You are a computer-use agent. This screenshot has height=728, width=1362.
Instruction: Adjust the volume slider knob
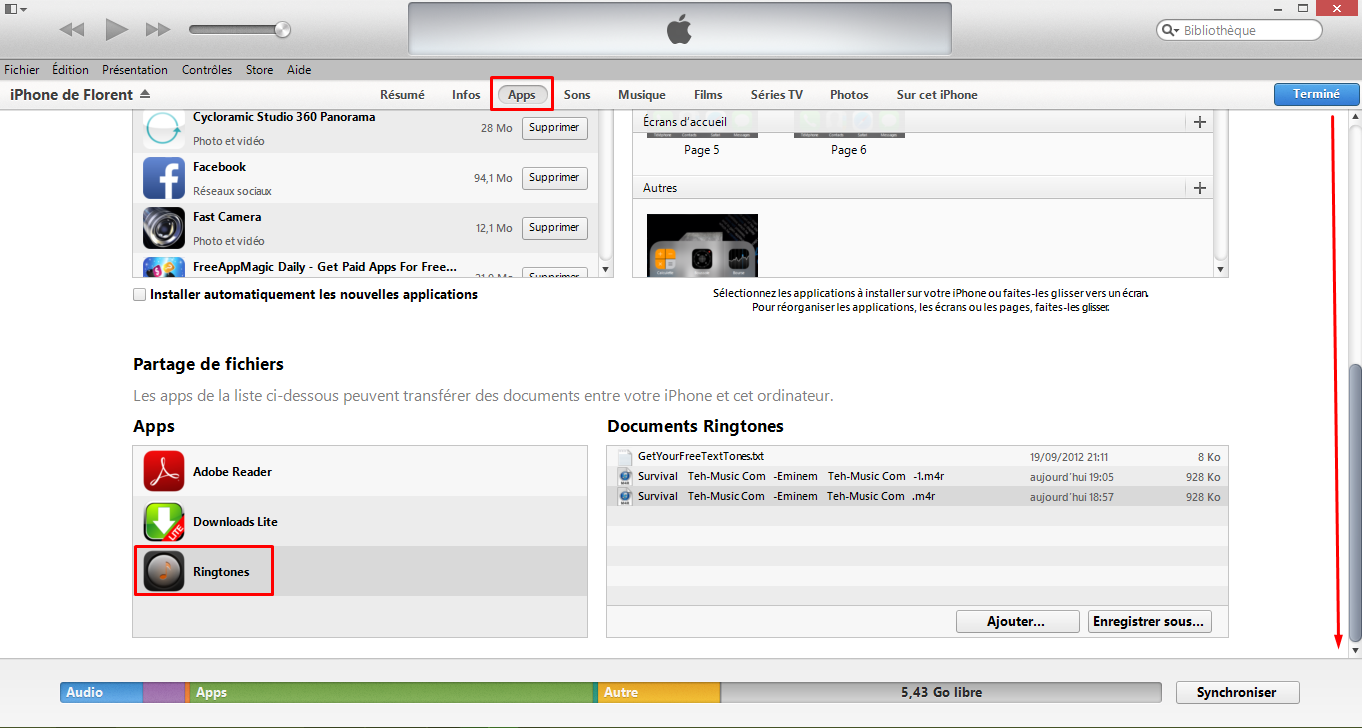point(282,29)
